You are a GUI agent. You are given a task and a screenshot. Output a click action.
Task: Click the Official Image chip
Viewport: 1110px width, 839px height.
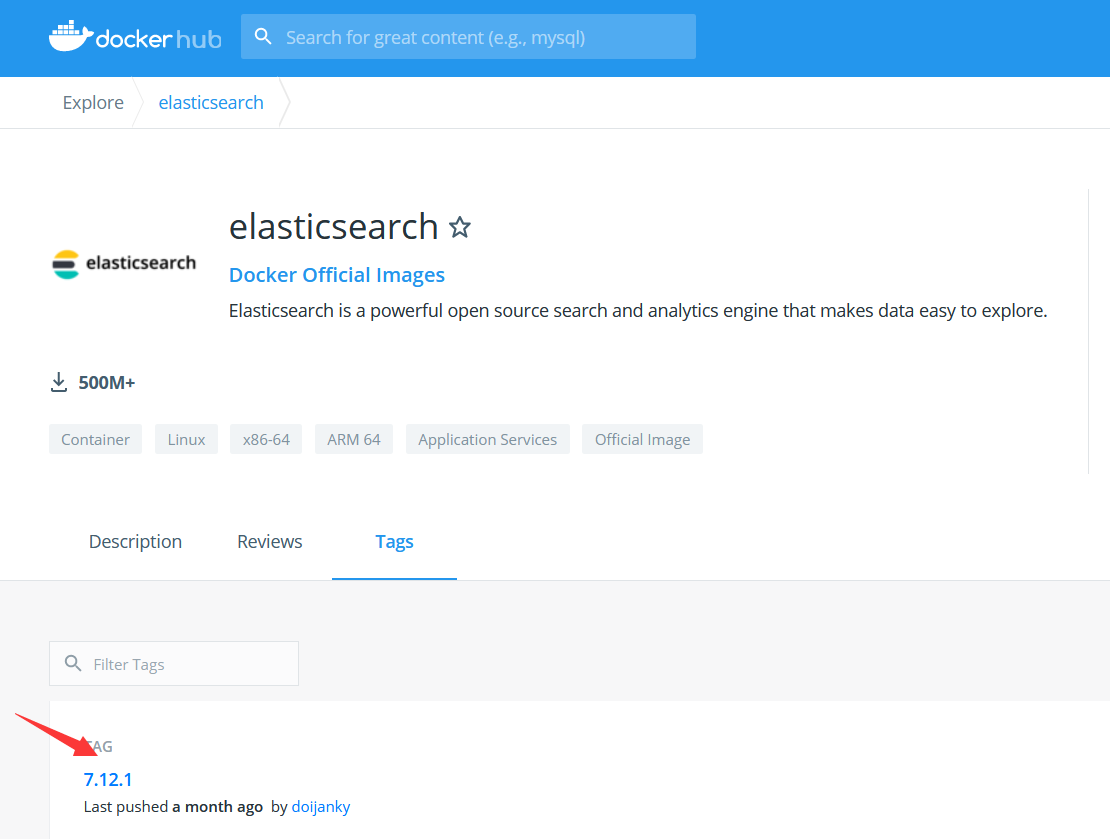(x=642, y=439)
